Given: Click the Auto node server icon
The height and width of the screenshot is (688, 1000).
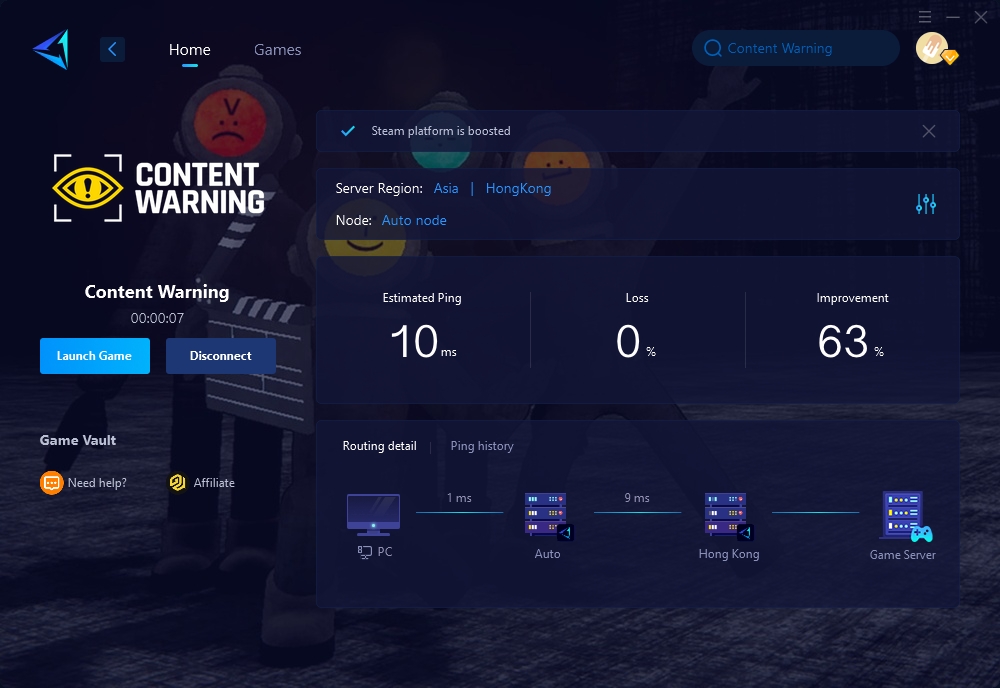Looking at the screenshot, I should [x=548, y=515].
